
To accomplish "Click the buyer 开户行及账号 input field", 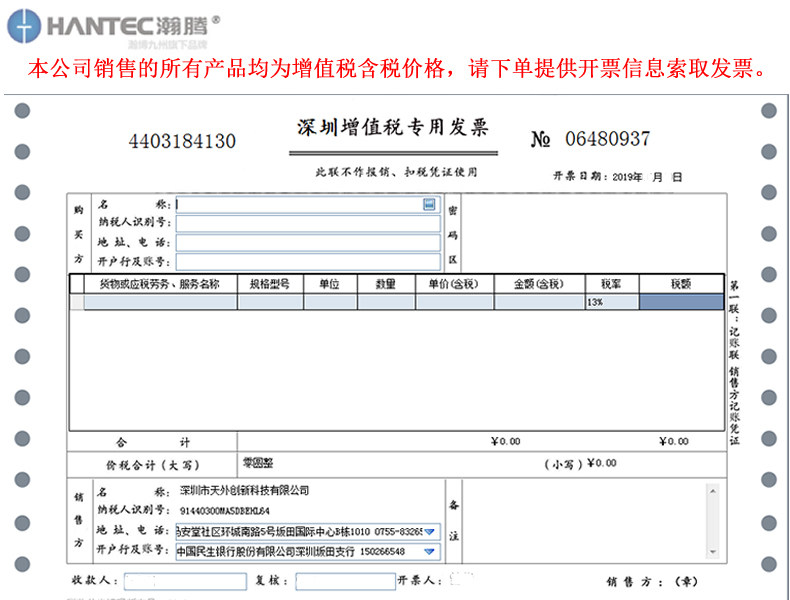I will click(308, 262).
